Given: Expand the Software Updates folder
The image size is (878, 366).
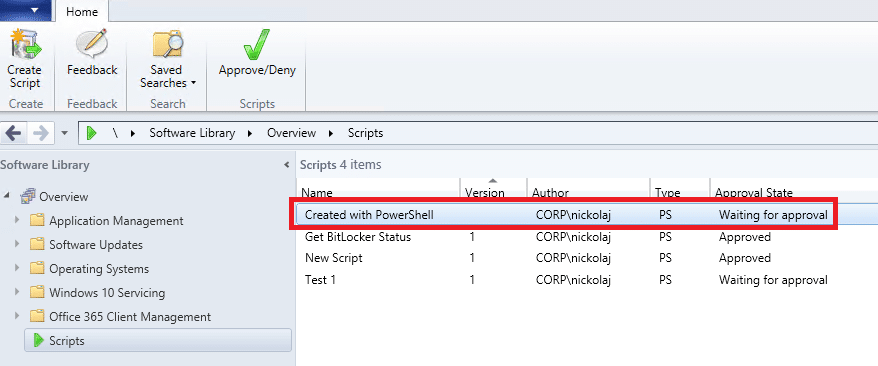Looking at the screenshot, I should [17, 245].
